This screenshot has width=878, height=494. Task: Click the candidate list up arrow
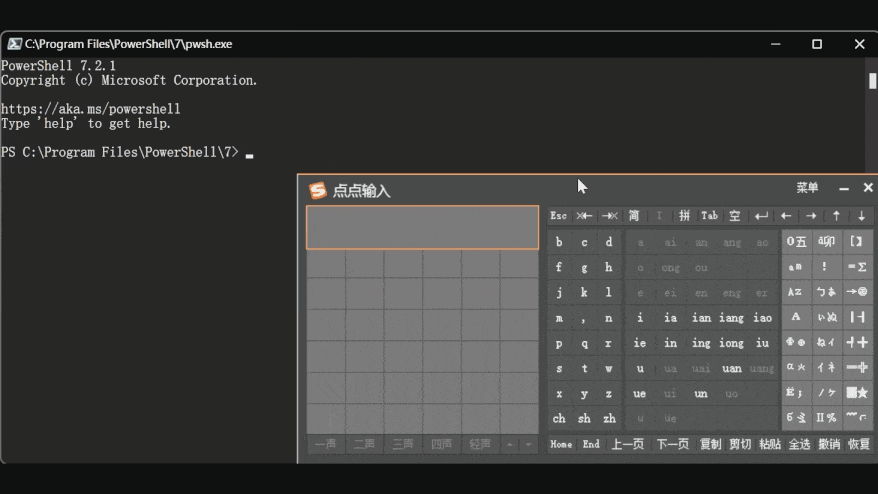tap(510, 445)
